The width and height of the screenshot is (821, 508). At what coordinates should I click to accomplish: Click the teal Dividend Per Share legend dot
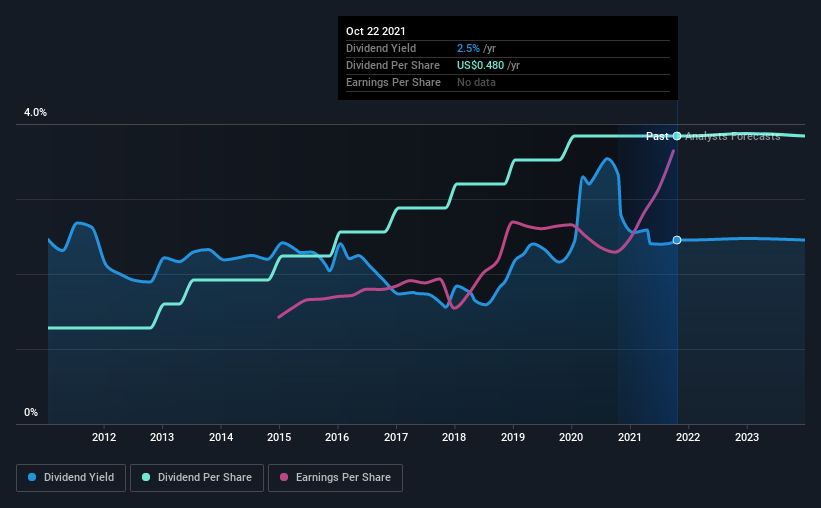[x=146, y=477]
